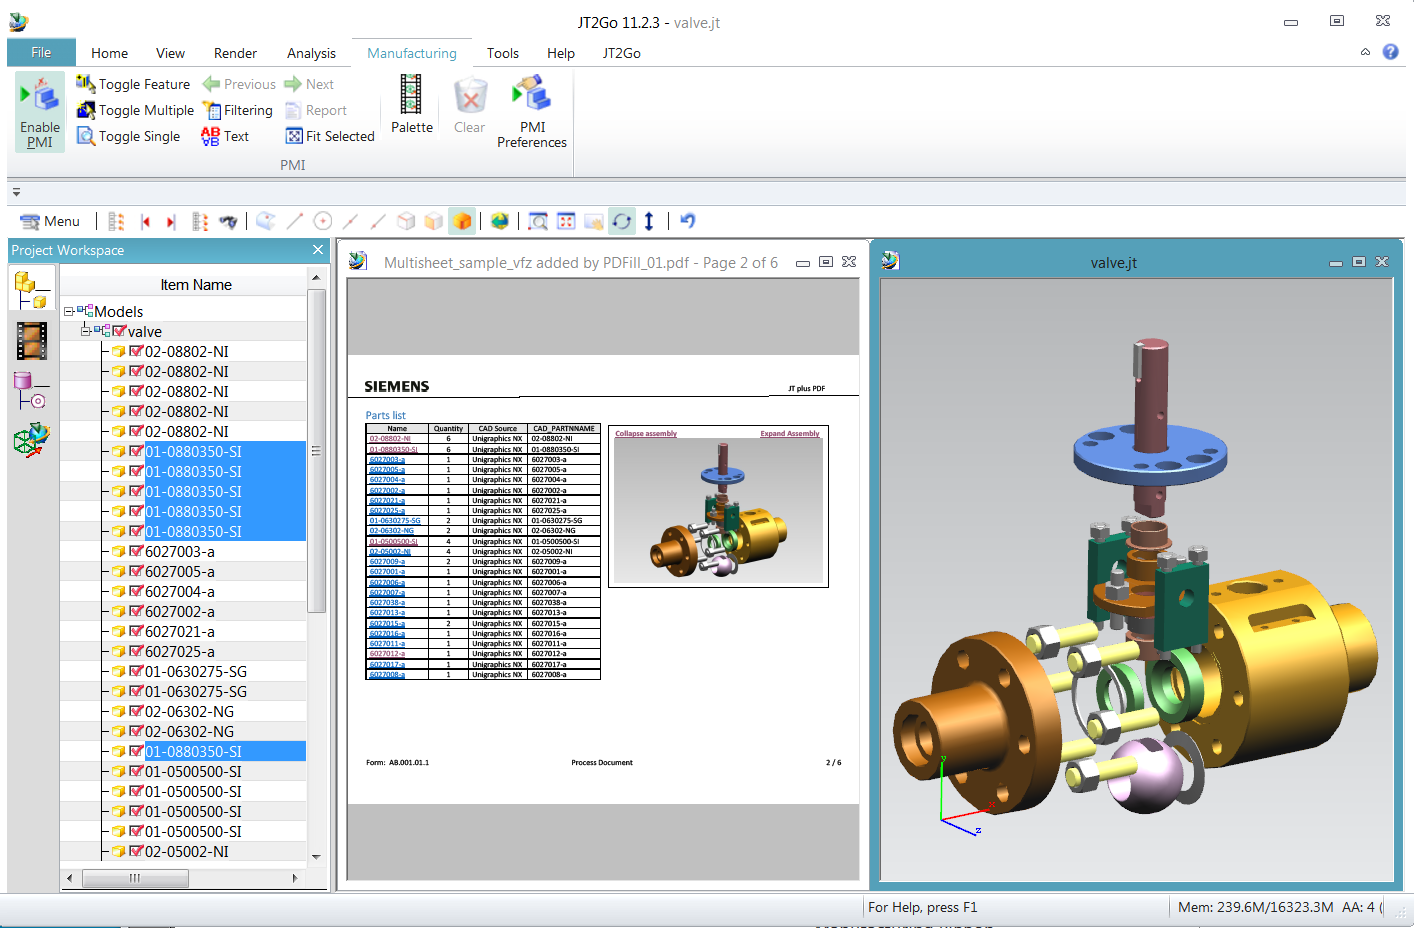Toggle checkbox for part 6027005-a
The image size is (1414, 928).
(x=136, y=571)
